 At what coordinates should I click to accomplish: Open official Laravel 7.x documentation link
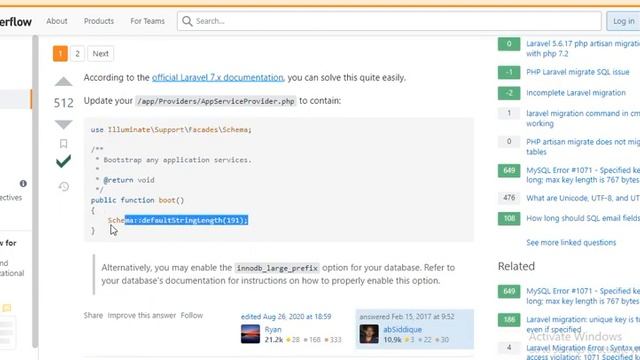(x=218, y=78)
